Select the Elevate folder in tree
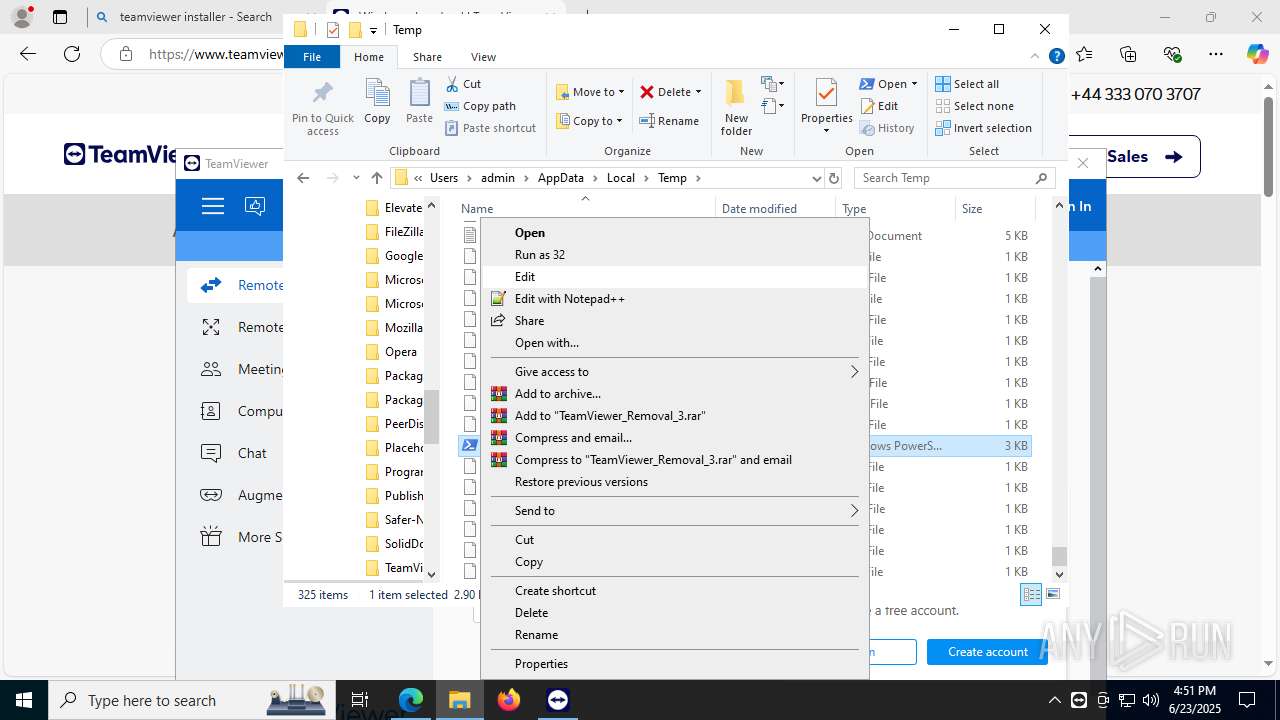 point(394,208)
